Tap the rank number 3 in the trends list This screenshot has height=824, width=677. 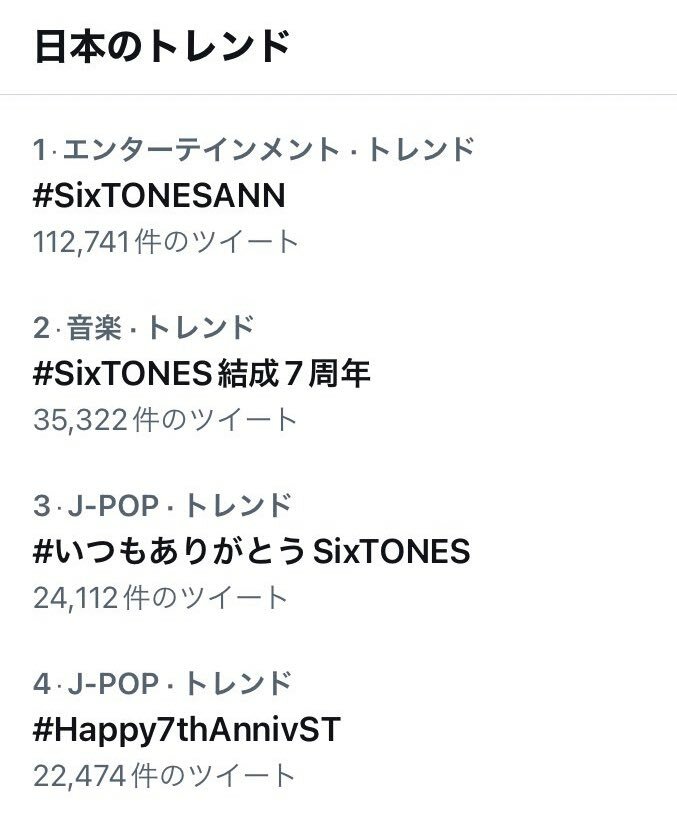coord(42,506)
